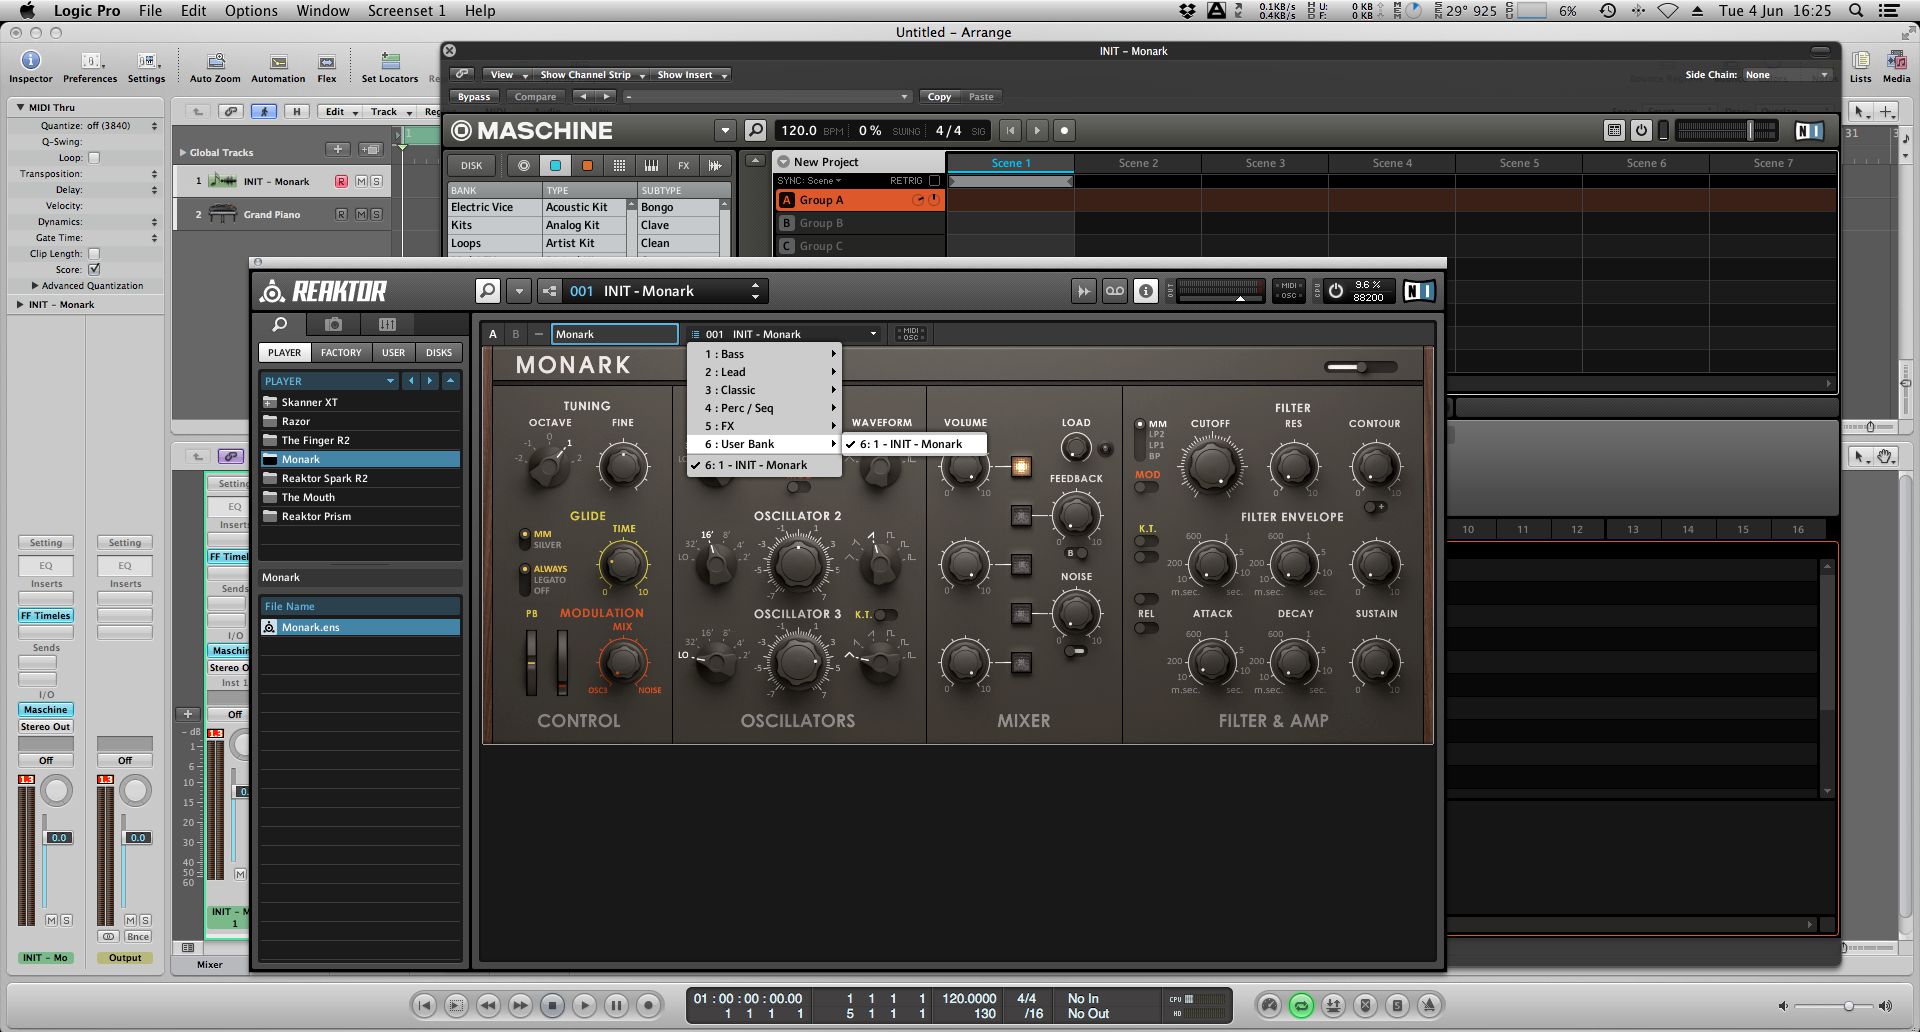Click the Maschine mixer view icon
1920x1032 pixels.
coord(1614,130)
